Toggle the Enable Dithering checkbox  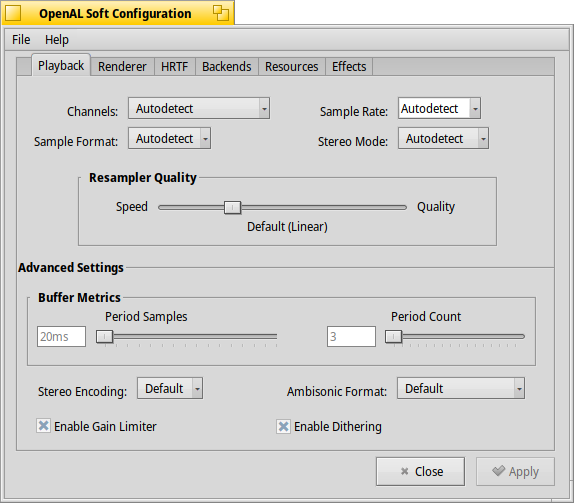tap(283, 426)
